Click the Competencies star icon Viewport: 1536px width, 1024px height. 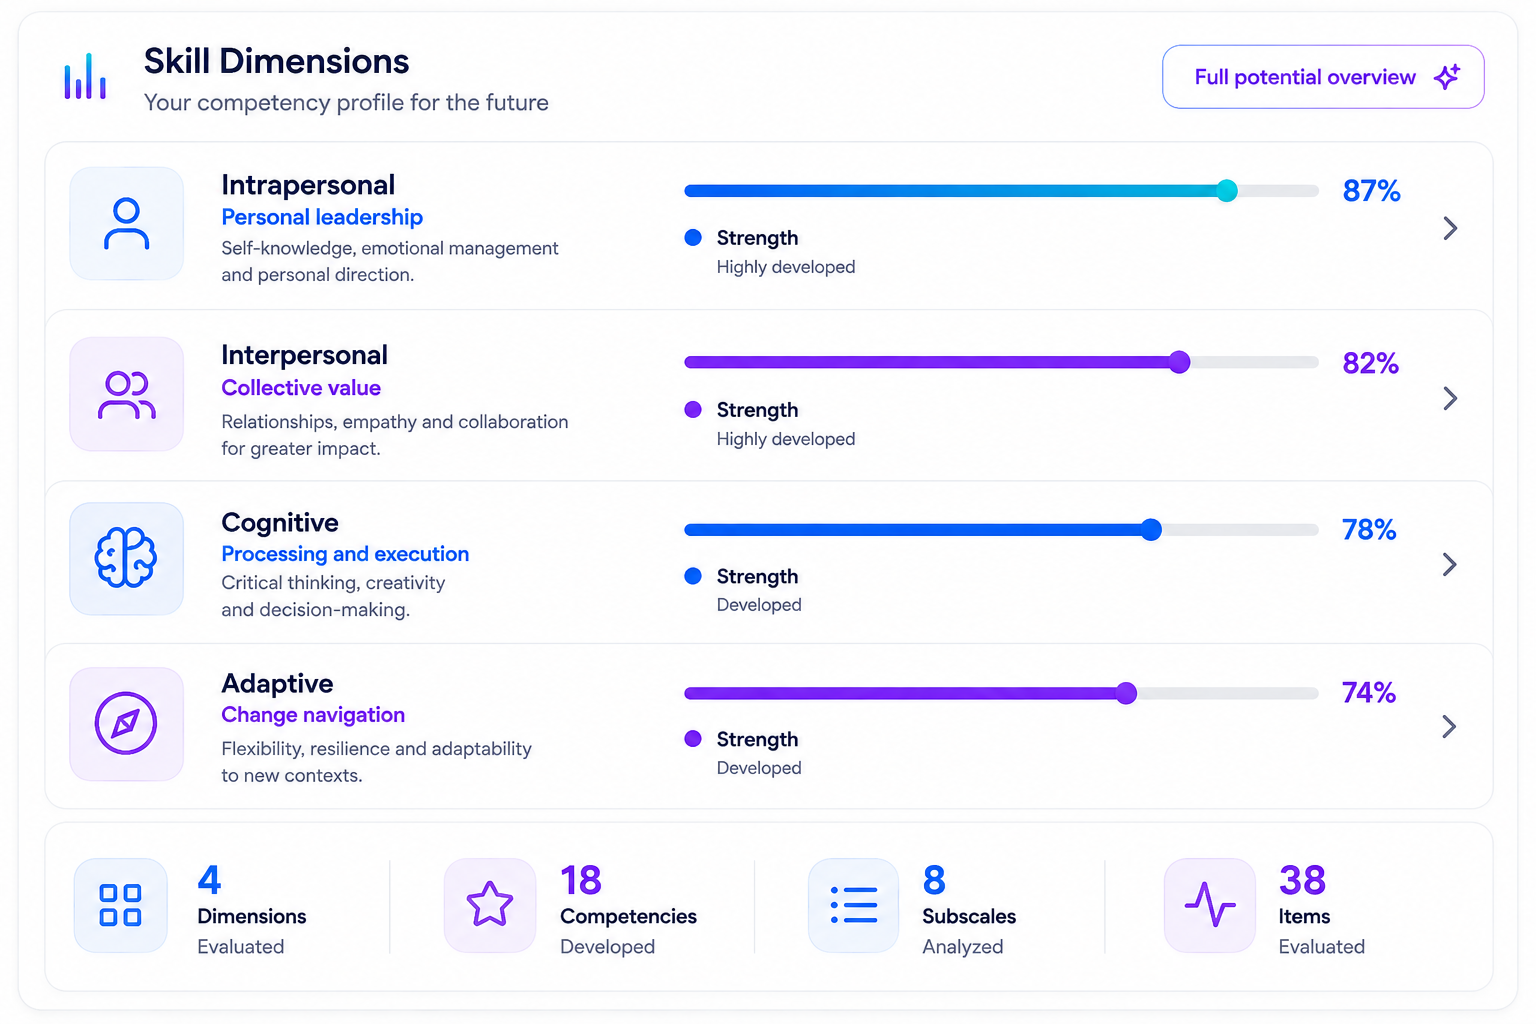(x=490, y=905)
